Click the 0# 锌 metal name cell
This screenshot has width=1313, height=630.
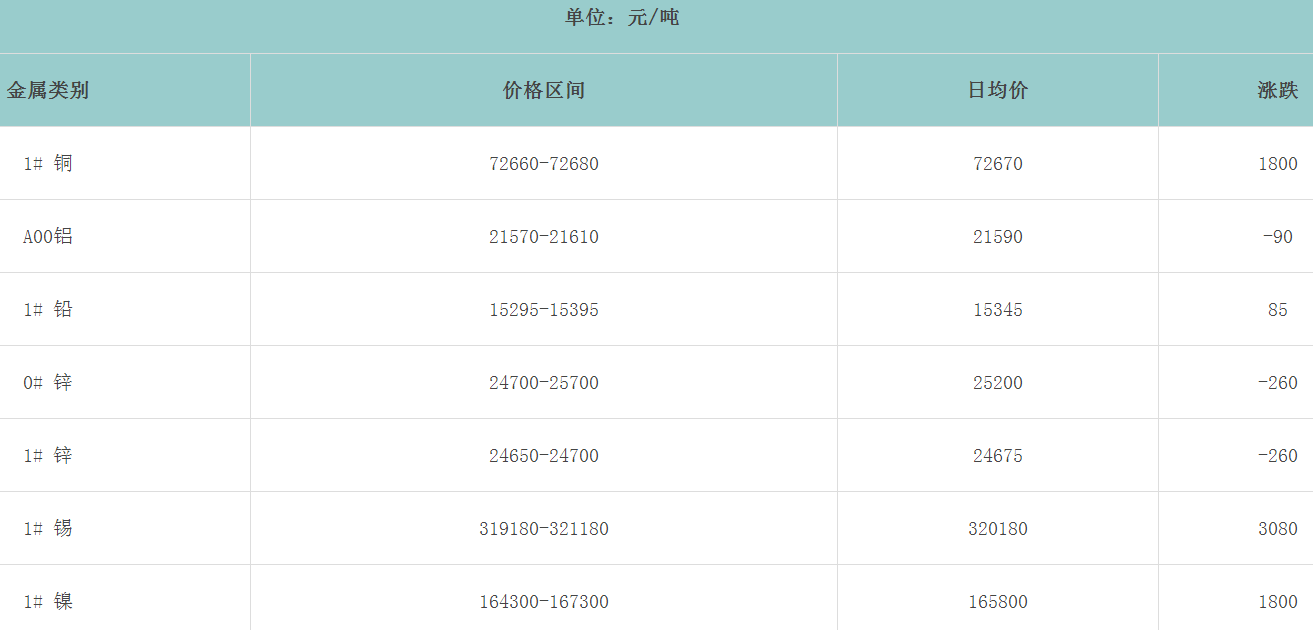pyautogui.click(x=48, y=383)
